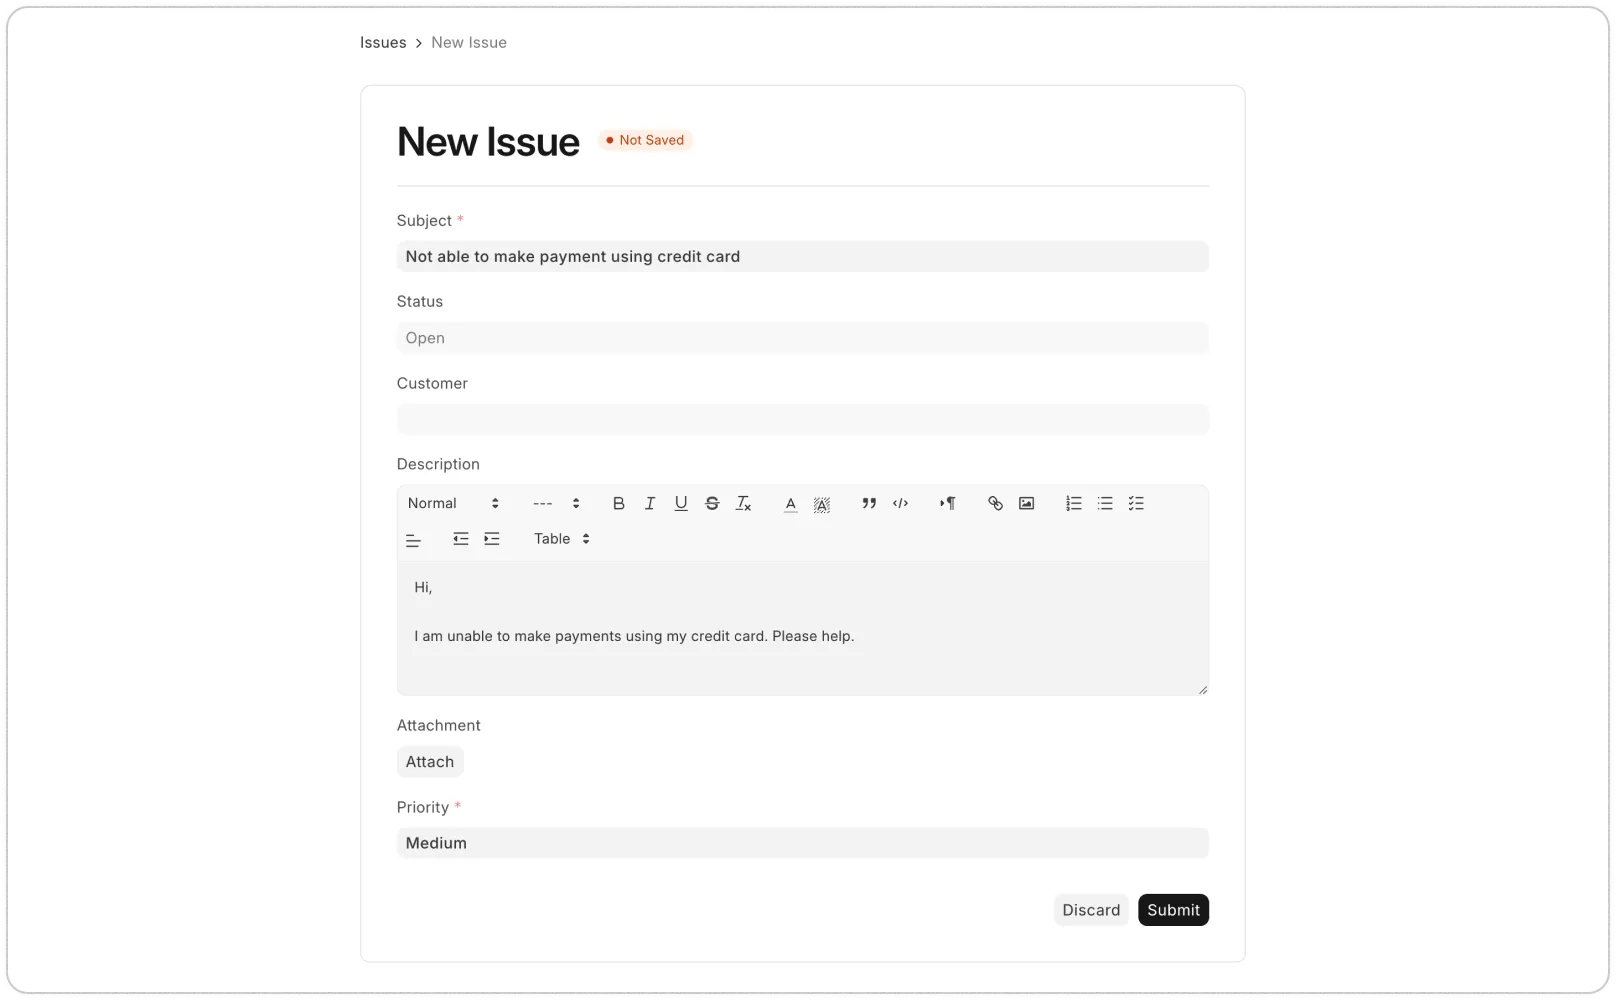Open the divider style dropdown

(553, 503)
